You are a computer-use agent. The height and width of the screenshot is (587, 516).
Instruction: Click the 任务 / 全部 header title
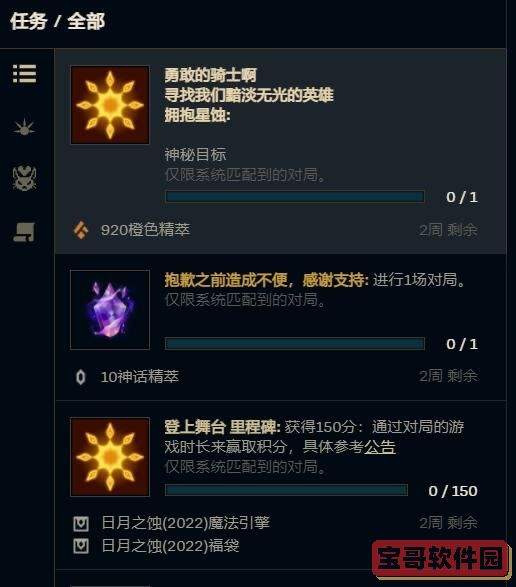point(57,21)
